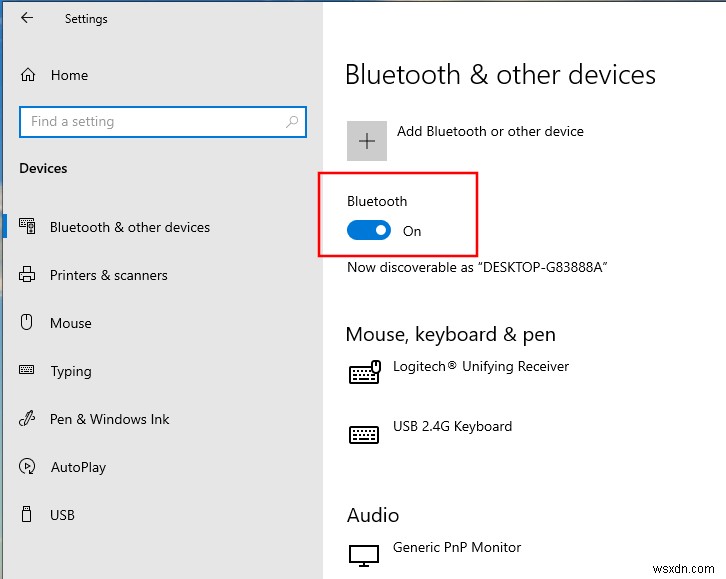Open Bluetooth & other devices page

pos(130,227)
